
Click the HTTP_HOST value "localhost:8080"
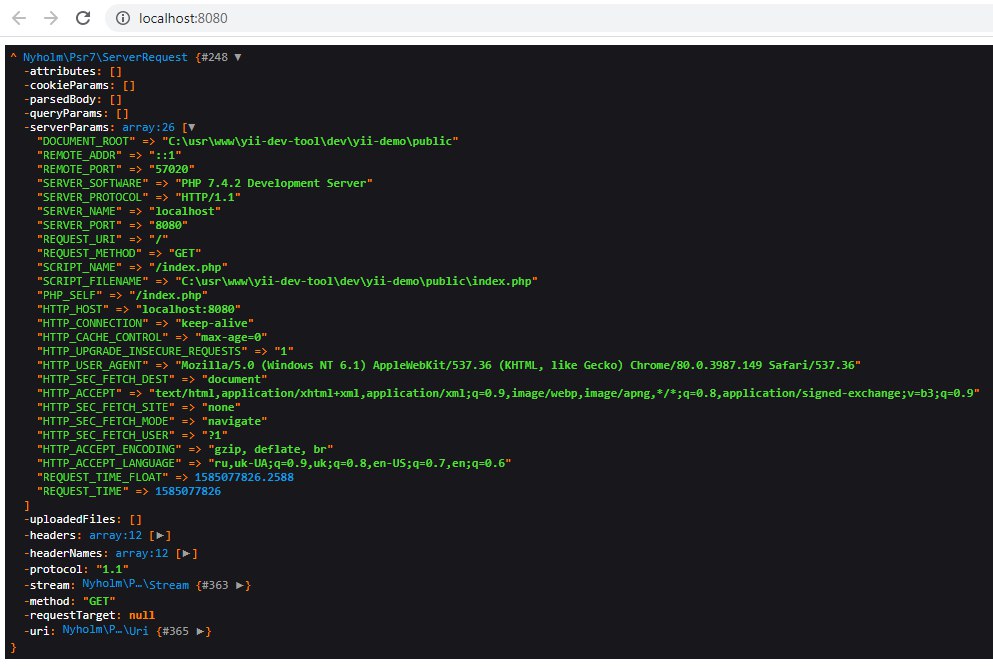click(x=188, y=309)
